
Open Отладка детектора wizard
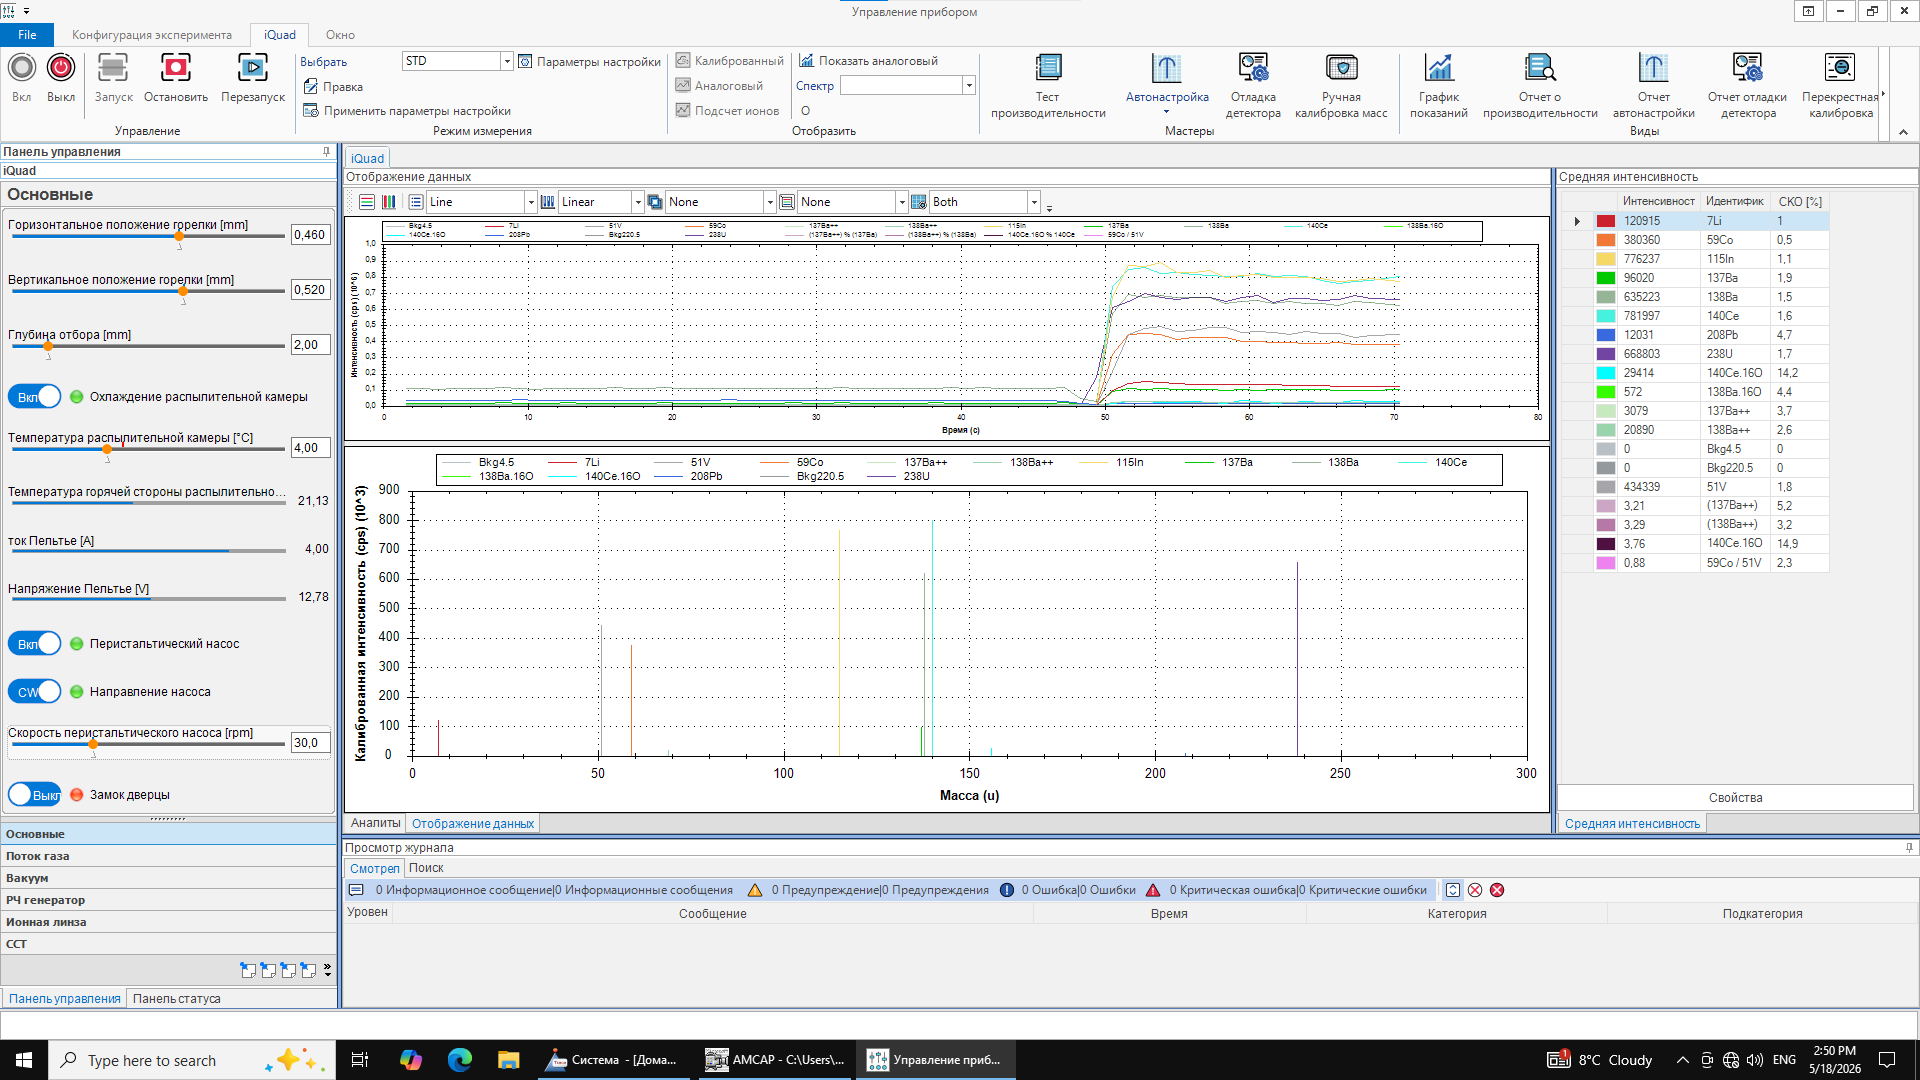1253,85
